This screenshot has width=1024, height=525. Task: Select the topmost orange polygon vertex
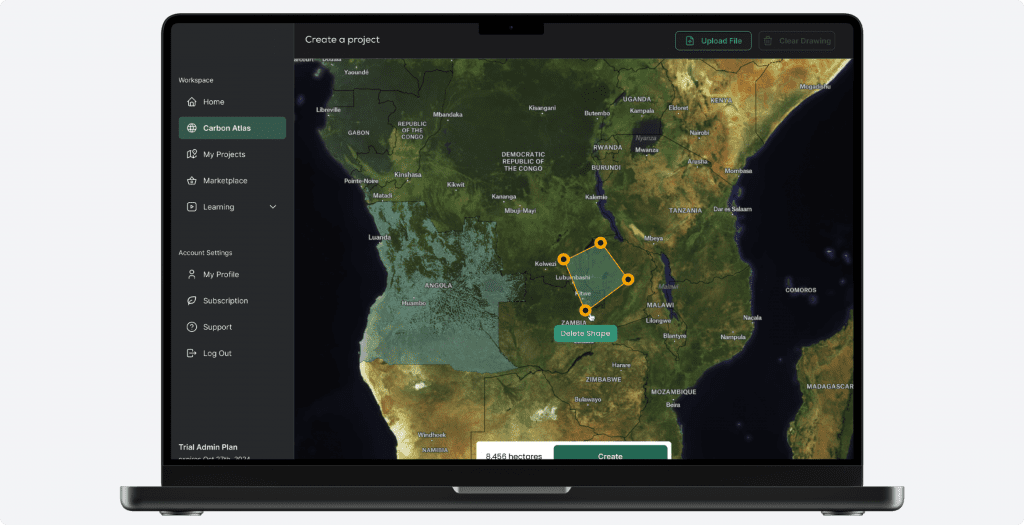[600, 242]
